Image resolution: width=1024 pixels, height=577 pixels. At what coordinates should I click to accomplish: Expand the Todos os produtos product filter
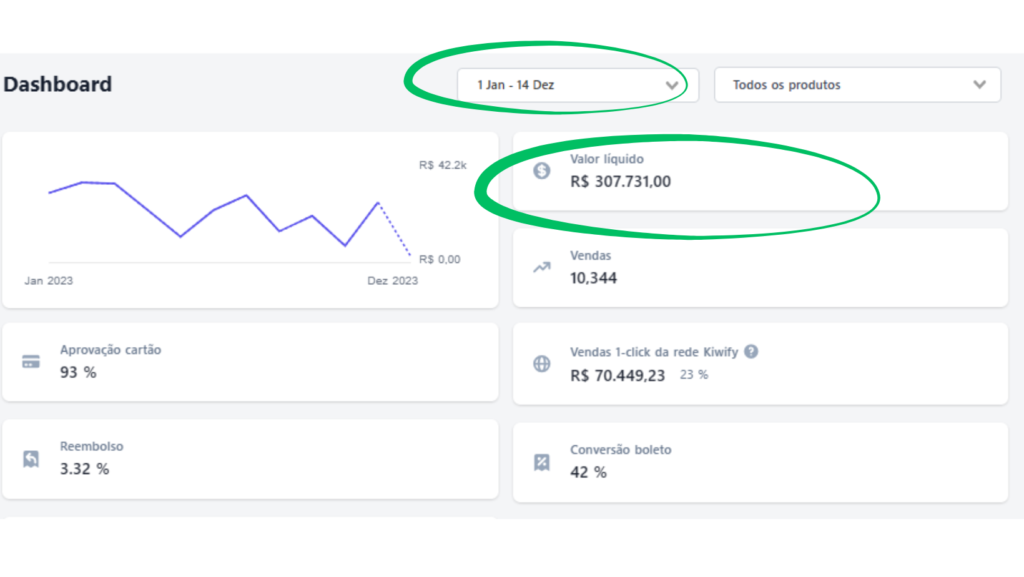coord(856,85)
